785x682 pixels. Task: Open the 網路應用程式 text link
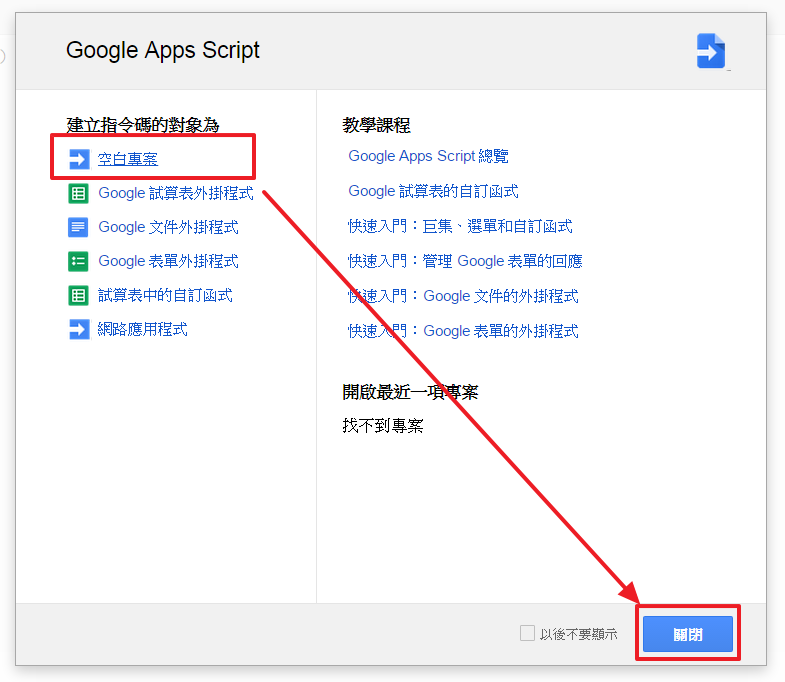coord(142,329)
